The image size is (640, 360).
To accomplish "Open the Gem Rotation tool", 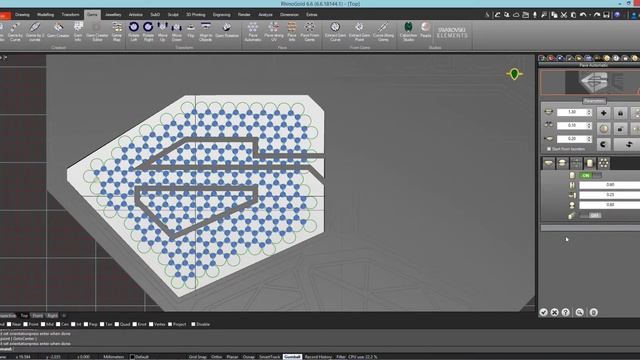I will tap(227, 31).
